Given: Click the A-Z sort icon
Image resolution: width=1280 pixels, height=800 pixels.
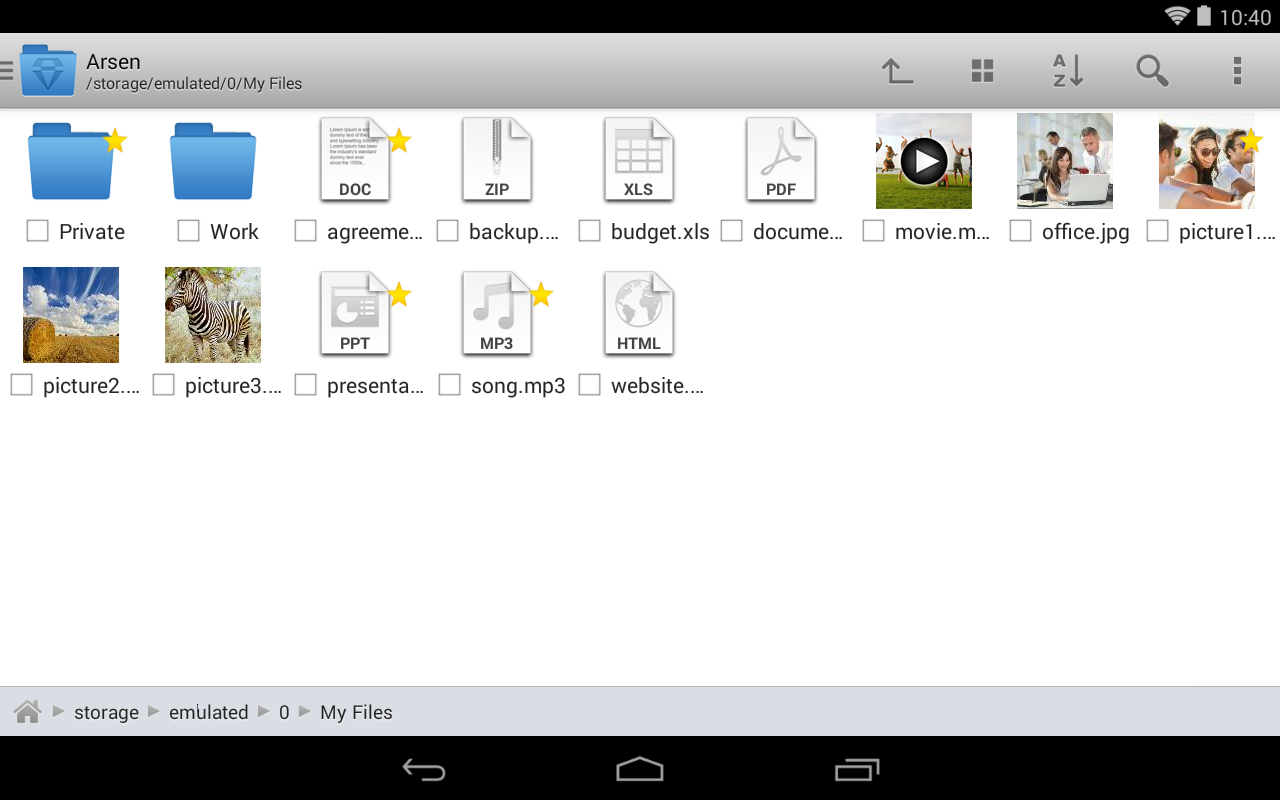Looking at the screenshot, I should (x=1066, y=70).
